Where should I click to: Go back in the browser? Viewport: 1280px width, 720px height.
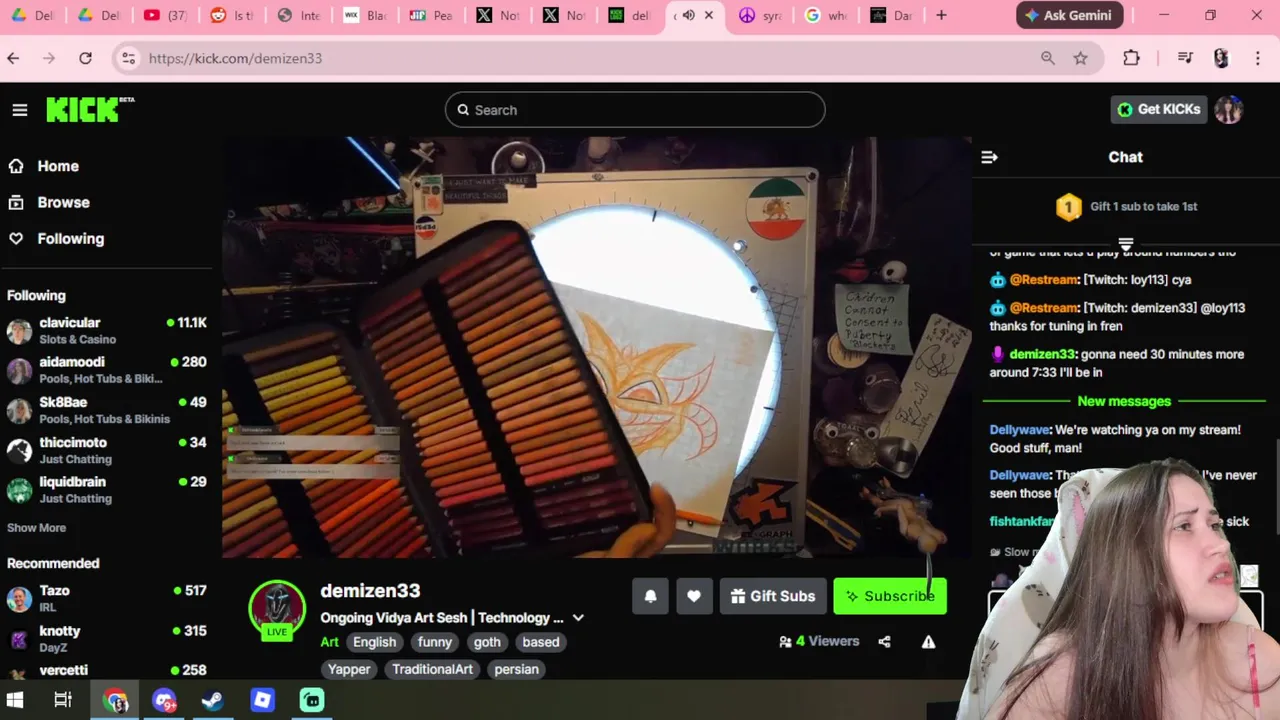click(x=13, y=58)
